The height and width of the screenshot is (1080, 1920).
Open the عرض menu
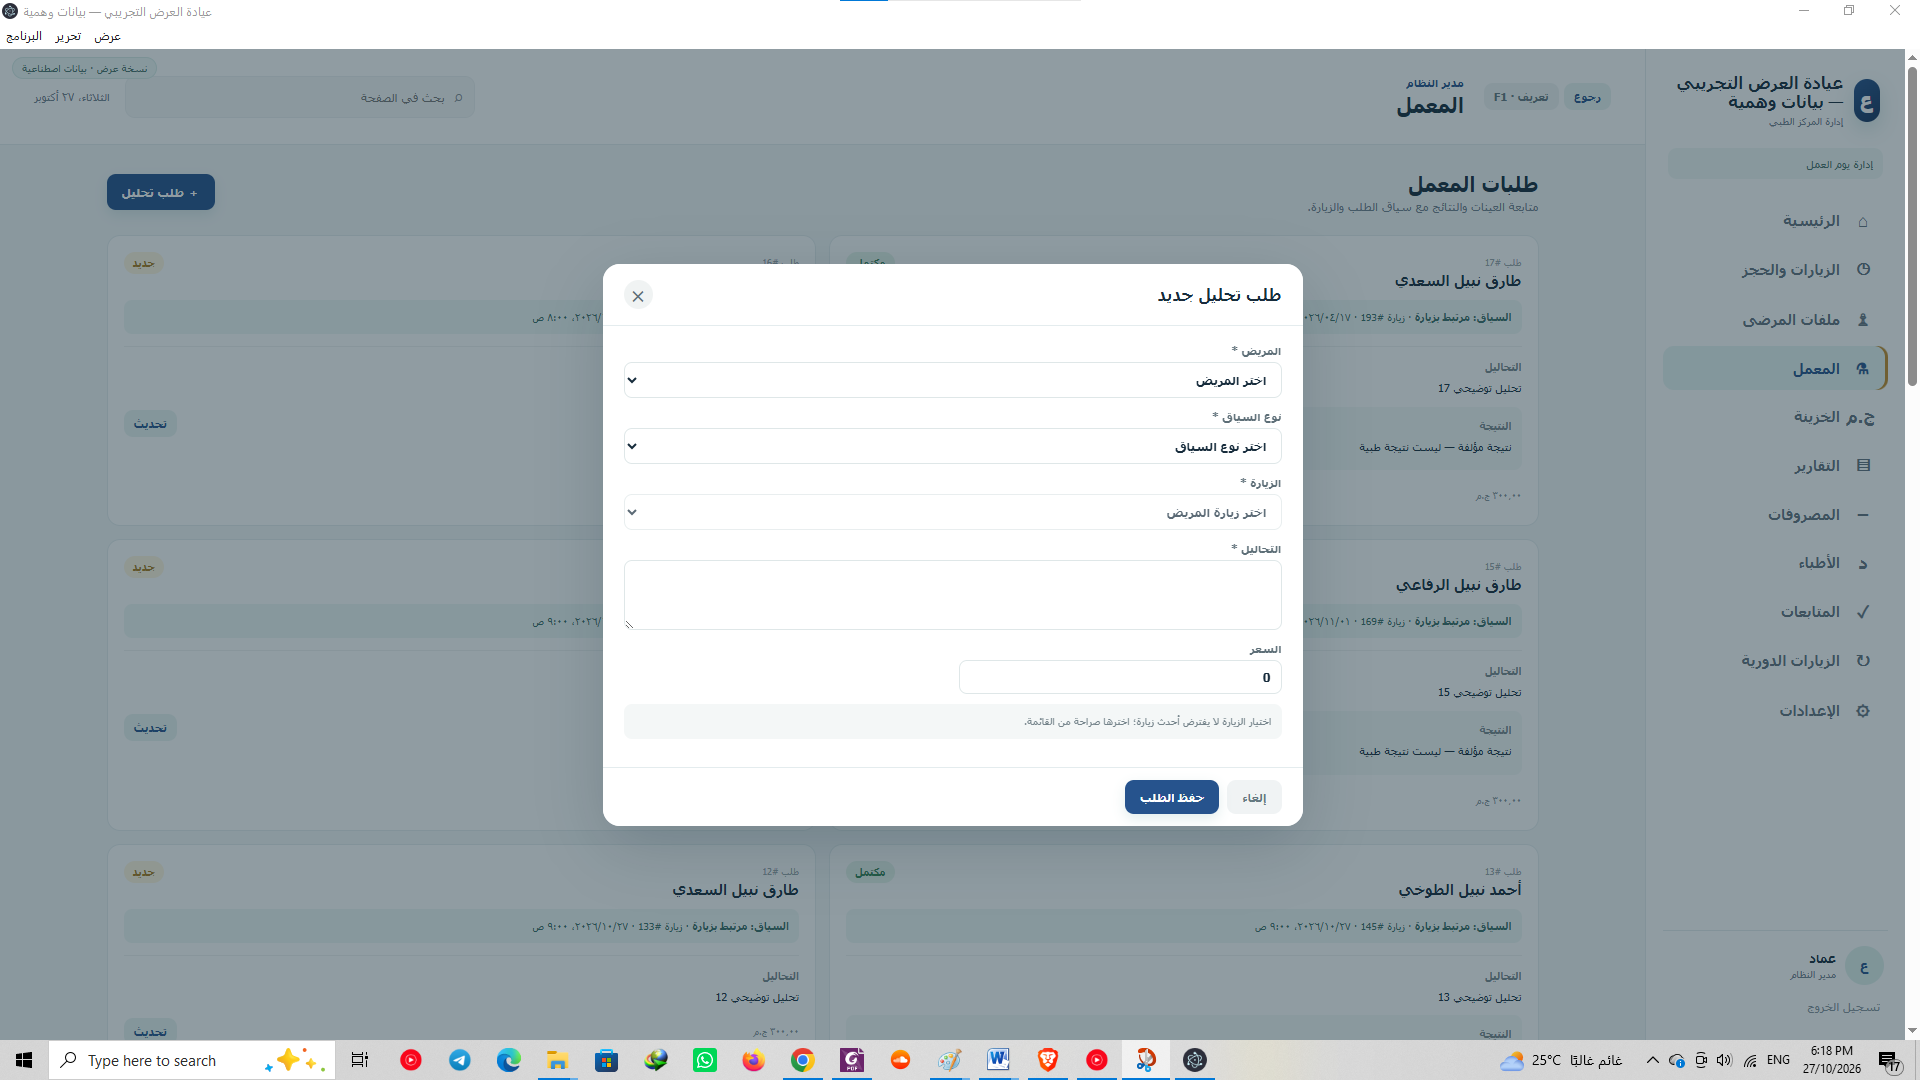pos(107,36)
